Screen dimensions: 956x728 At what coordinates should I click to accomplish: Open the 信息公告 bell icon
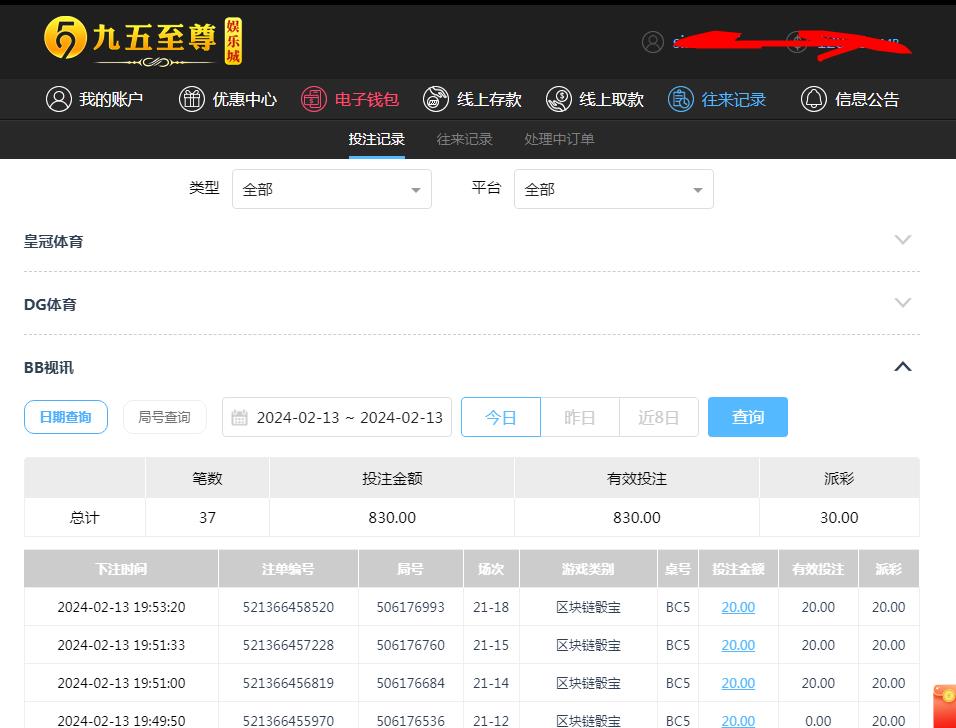point(814,99)
